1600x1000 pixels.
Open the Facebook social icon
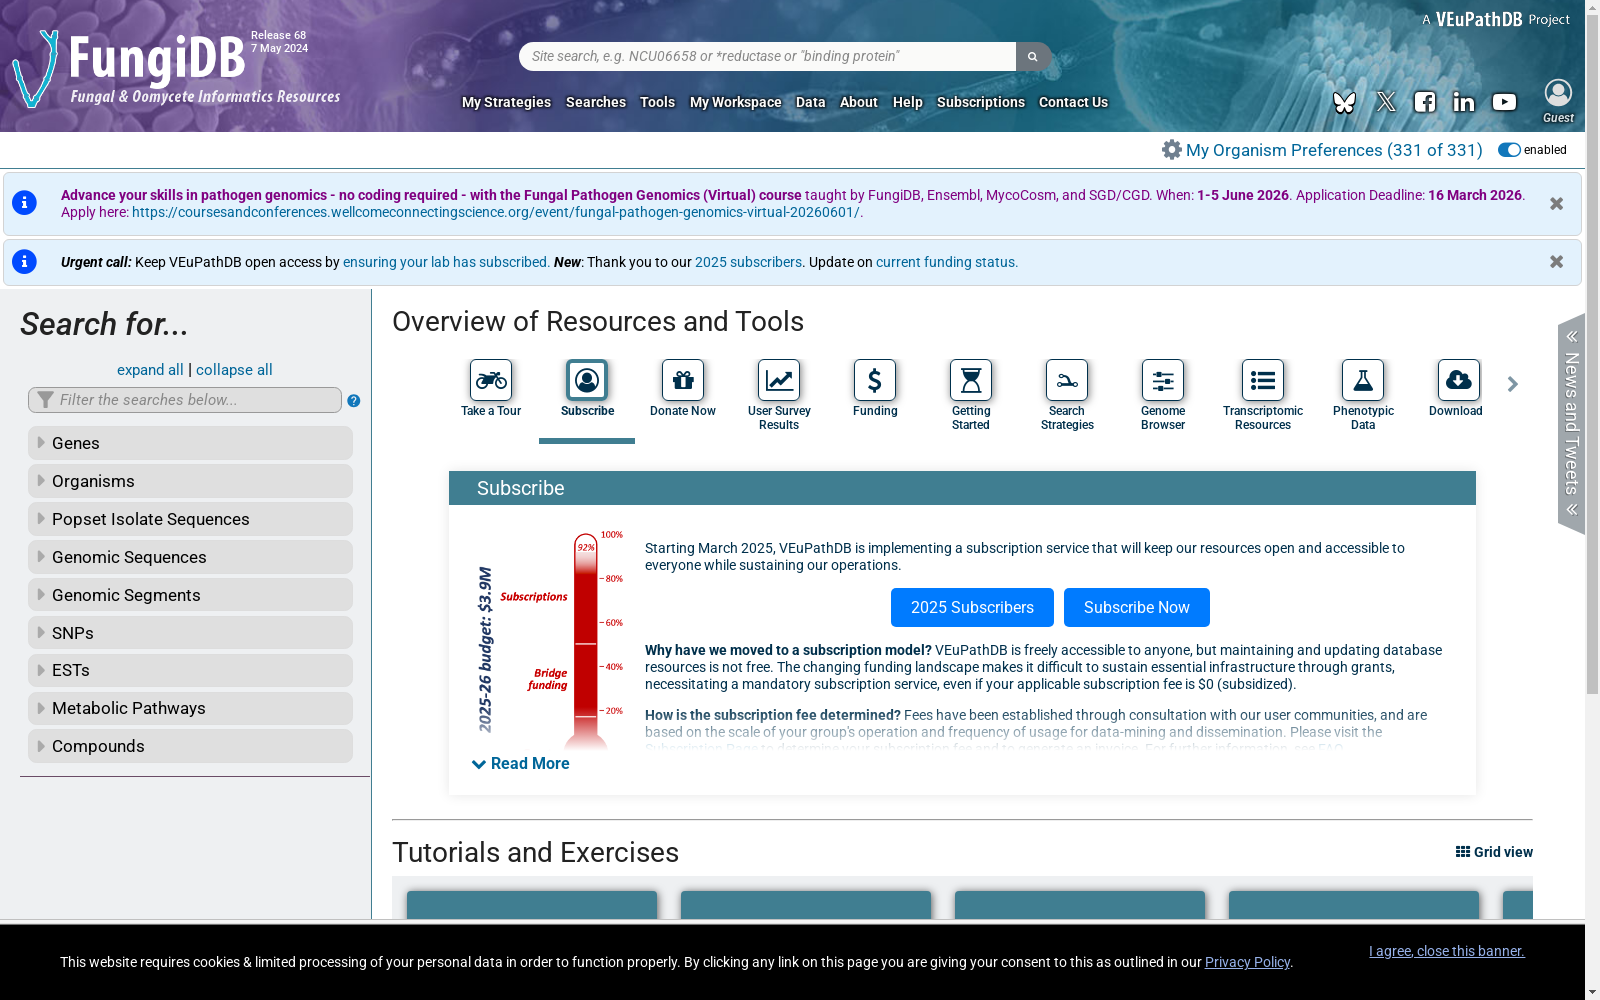point(1425,102)
